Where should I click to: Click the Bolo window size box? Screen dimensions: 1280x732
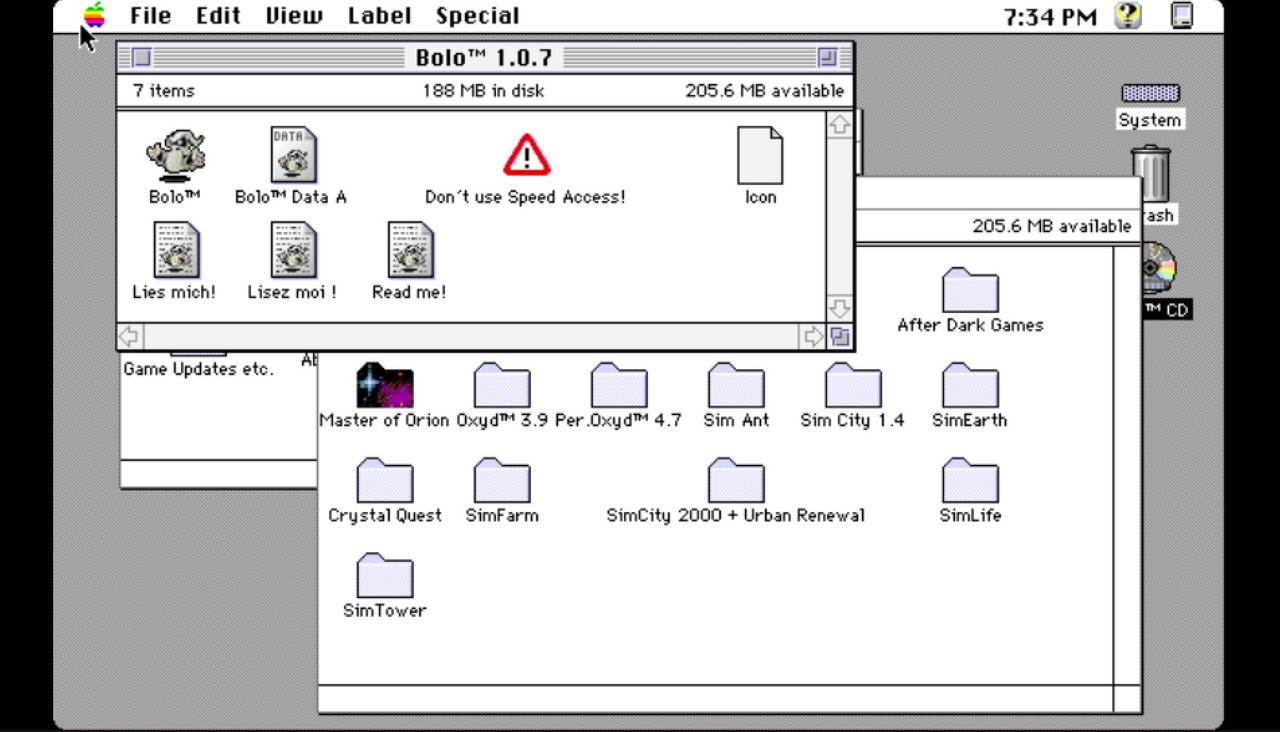point(840,337)
